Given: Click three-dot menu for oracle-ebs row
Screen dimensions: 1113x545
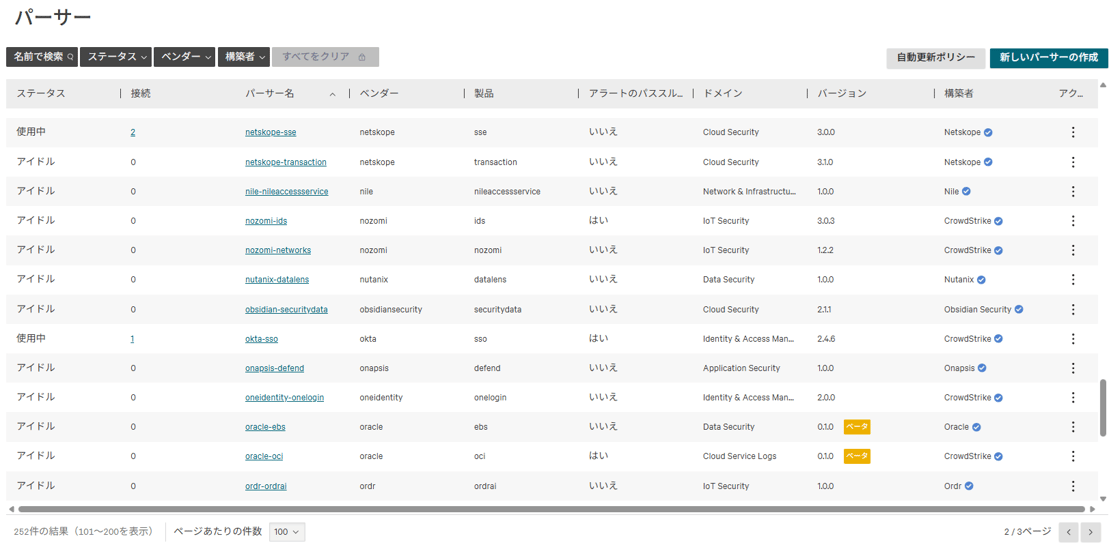Looking at the screenshot, I should tap(1073, 427).
